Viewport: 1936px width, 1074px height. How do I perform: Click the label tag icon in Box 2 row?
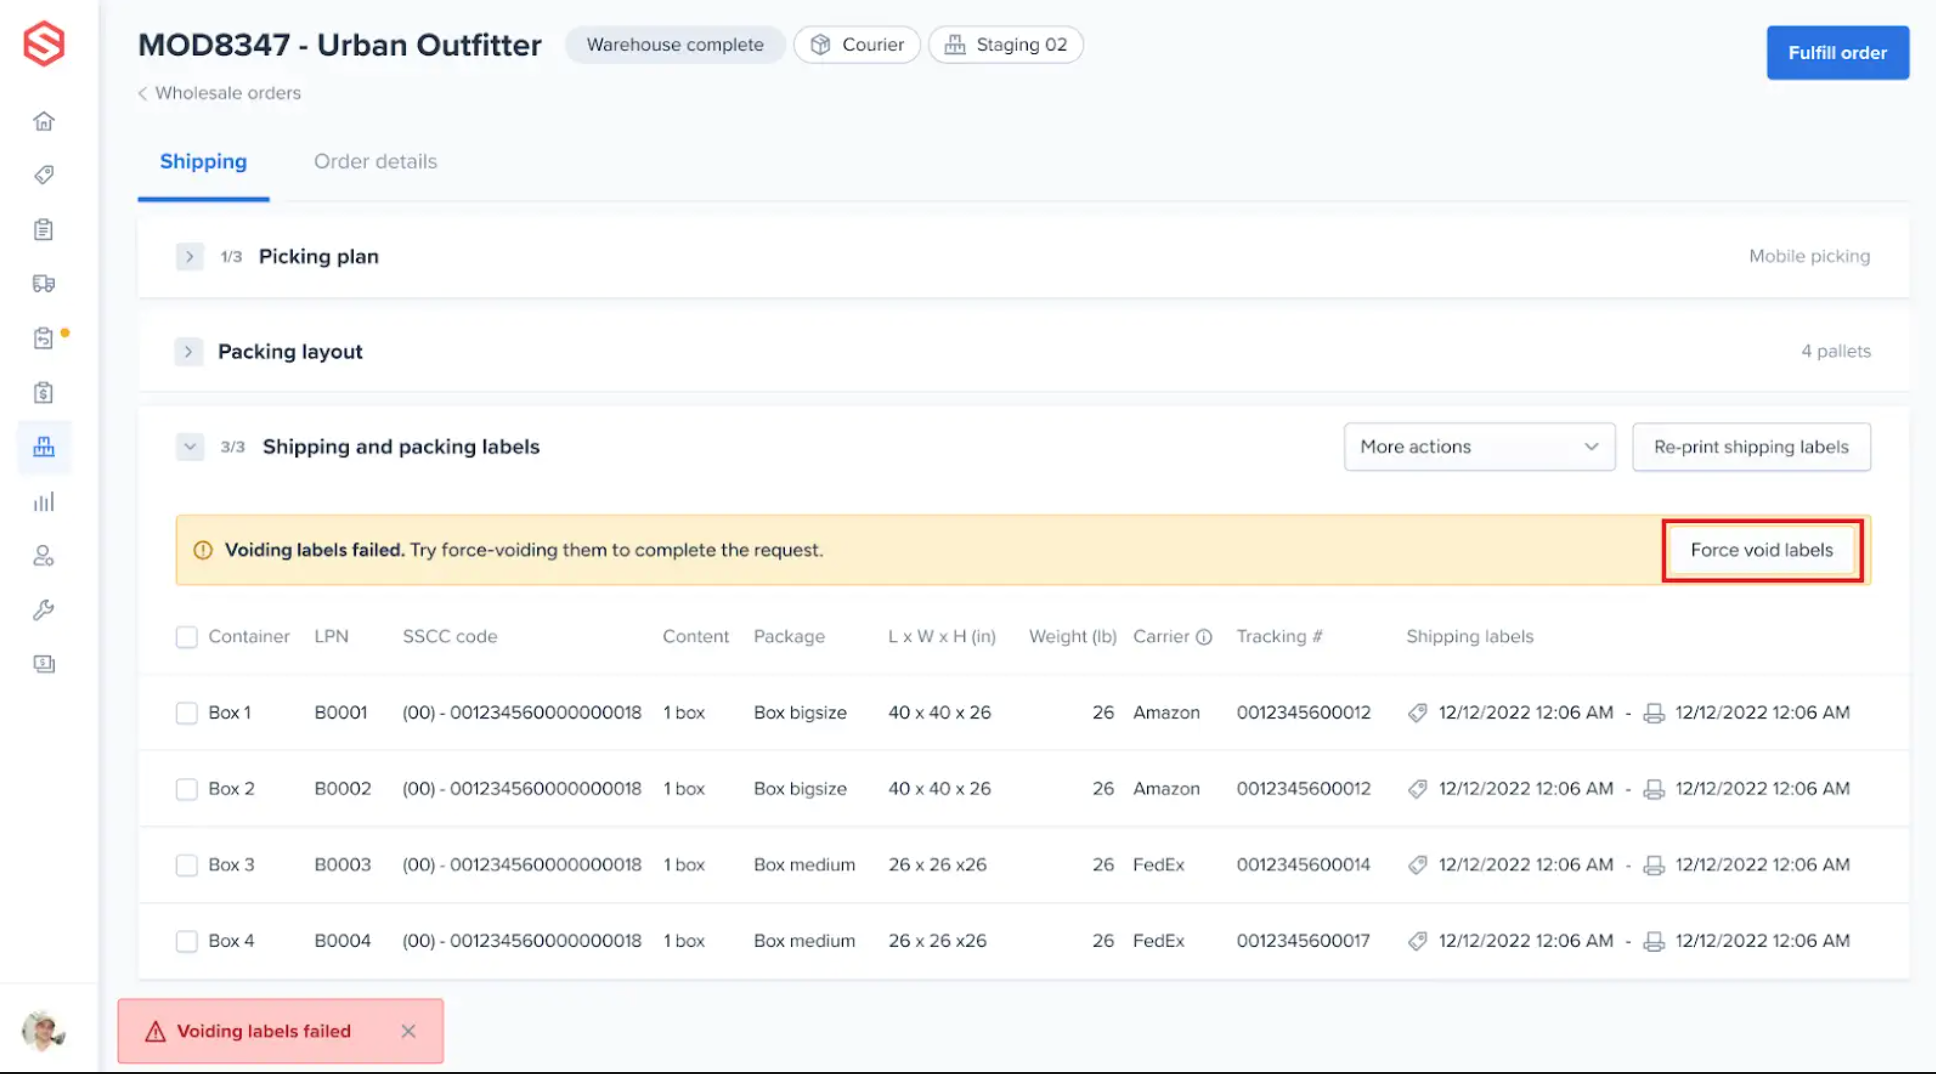point(1417,789)
